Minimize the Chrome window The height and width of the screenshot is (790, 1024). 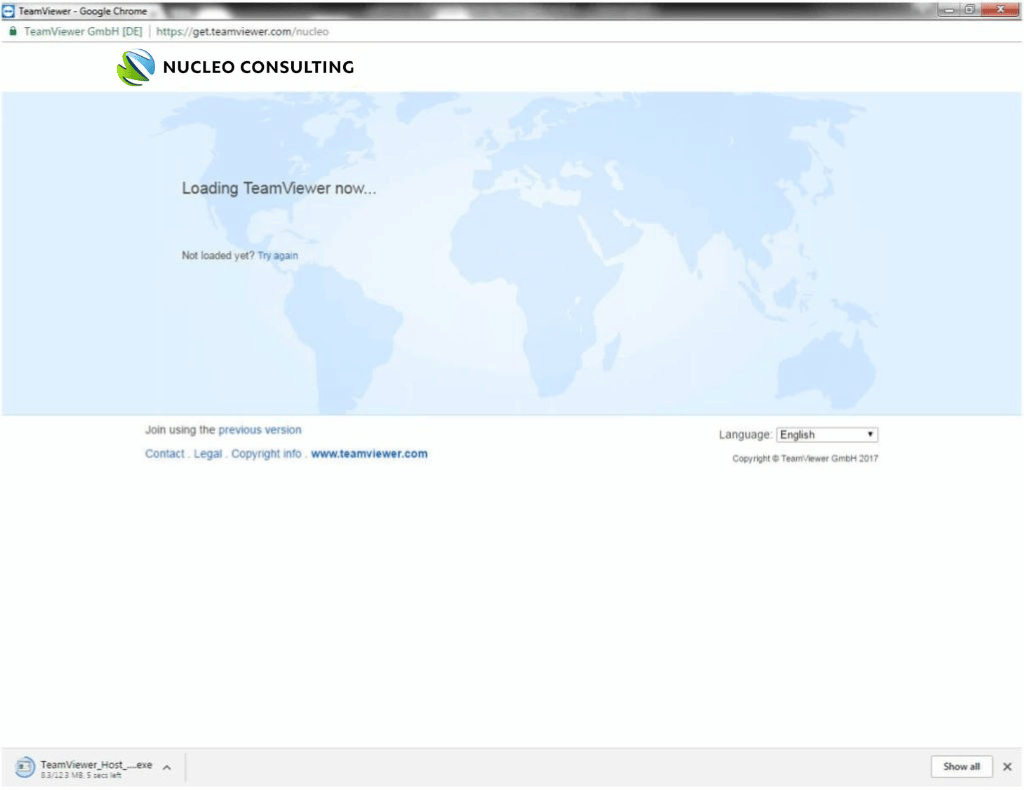coord(948,10)
